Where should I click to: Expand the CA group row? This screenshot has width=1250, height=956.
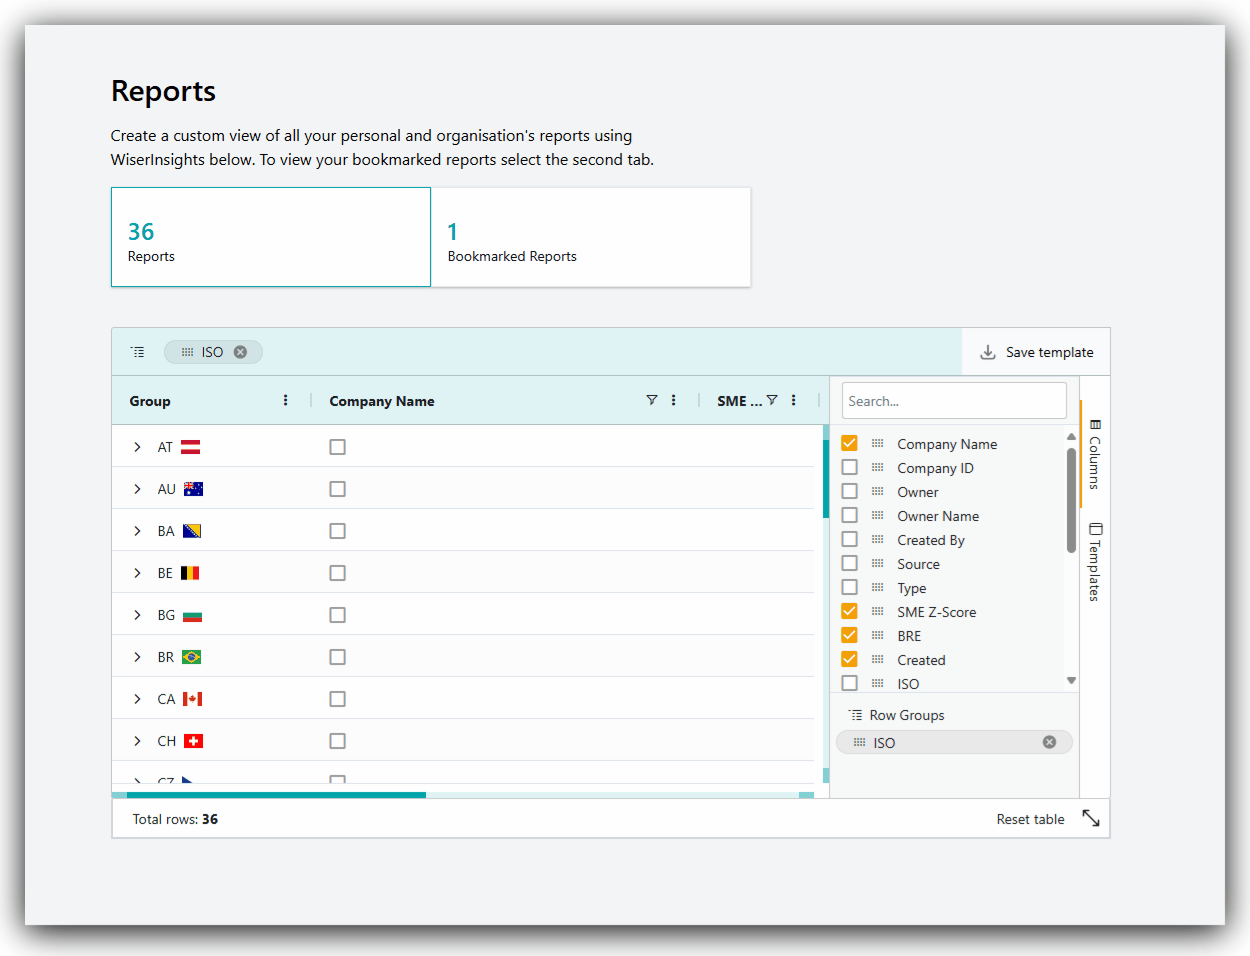click(x=137, y=699)
